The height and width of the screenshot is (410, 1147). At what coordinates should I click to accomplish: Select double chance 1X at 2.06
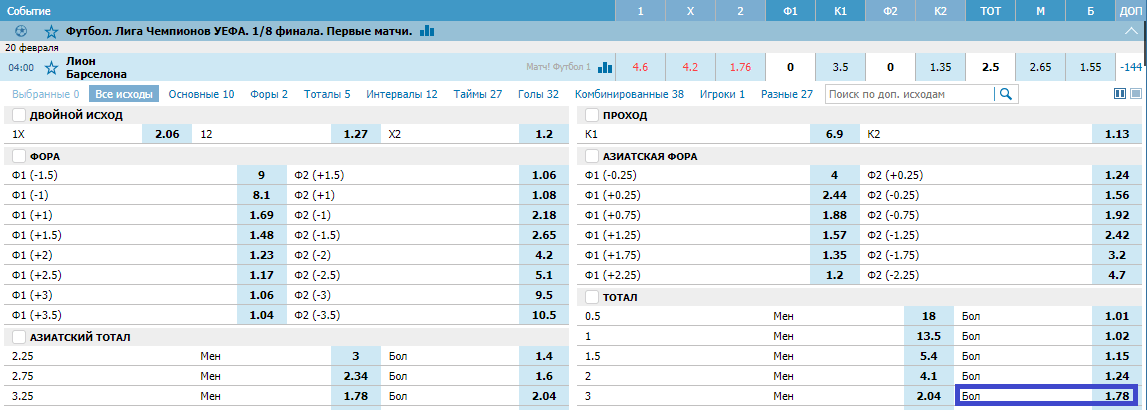coord(168,134)
